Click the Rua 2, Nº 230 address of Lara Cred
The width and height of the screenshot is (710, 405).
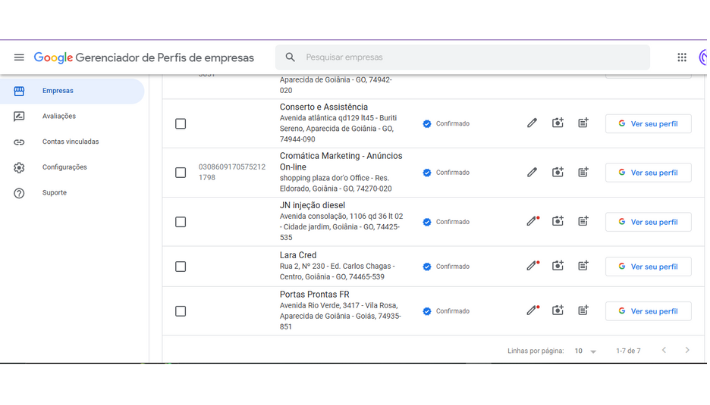point(337,271)
